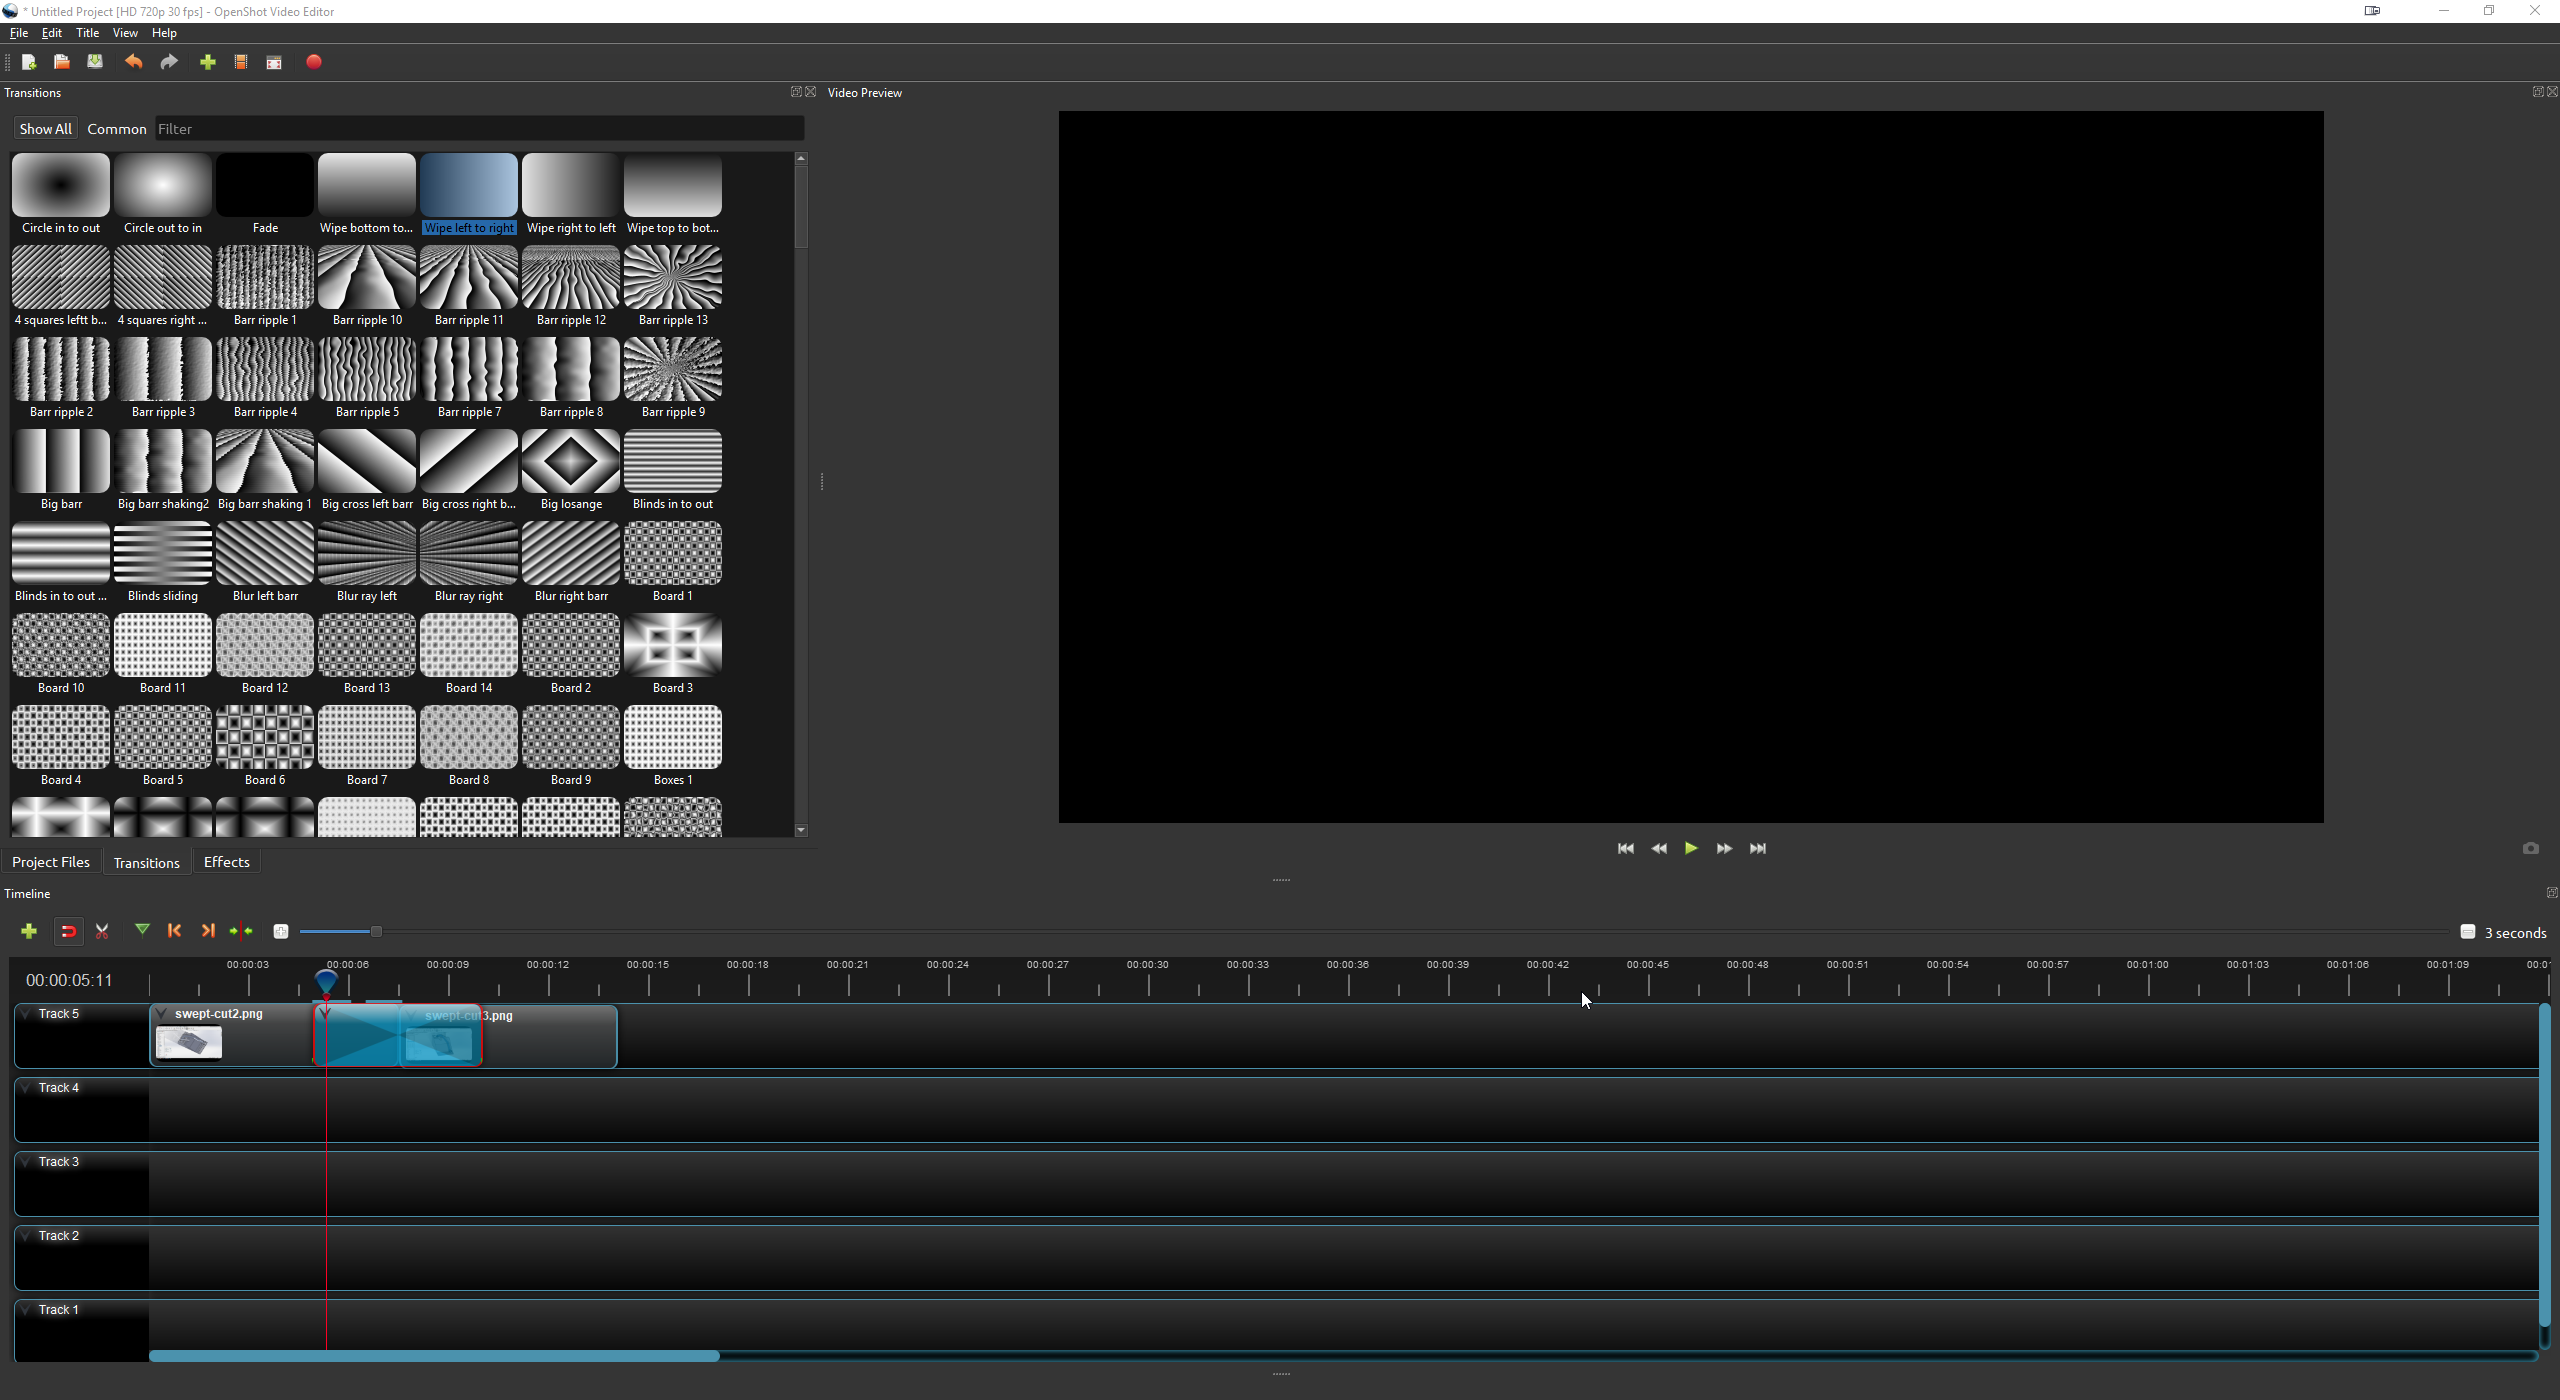Click the Redo arrow icon
Viewport: 2560px width, 1400px height.
168,62
